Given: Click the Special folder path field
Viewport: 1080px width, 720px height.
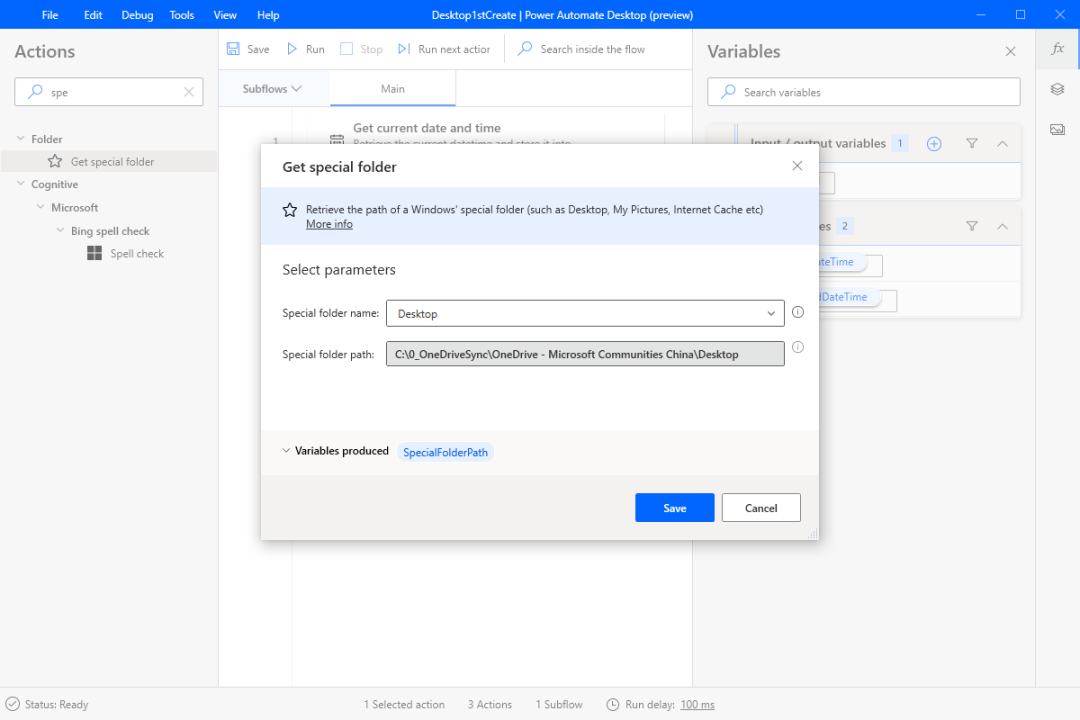Looking at the screenshot, I should coord(585,354).
